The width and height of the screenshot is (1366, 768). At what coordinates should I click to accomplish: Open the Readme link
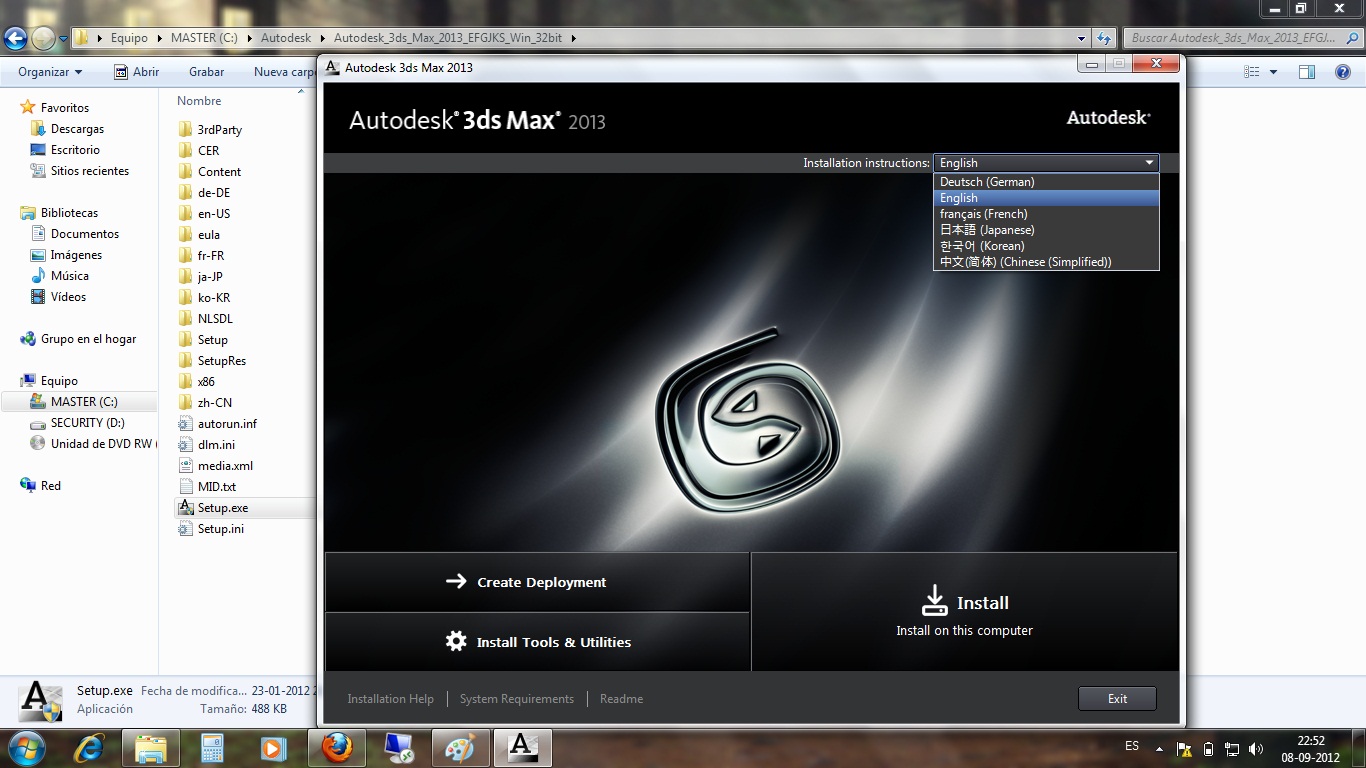coord(621,699)
